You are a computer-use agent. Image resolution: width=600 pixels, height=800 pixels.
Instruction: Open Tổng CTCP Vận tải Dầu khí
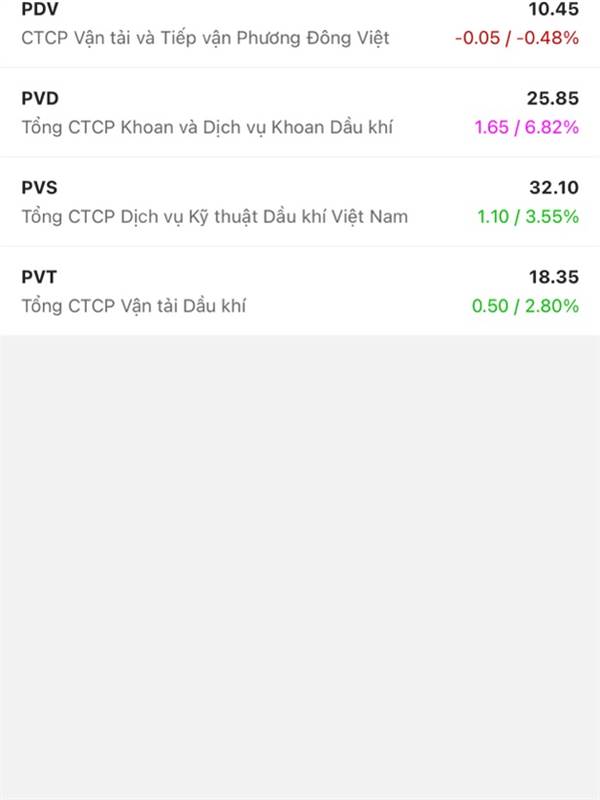pyautogui.click(x=133, y=306)
